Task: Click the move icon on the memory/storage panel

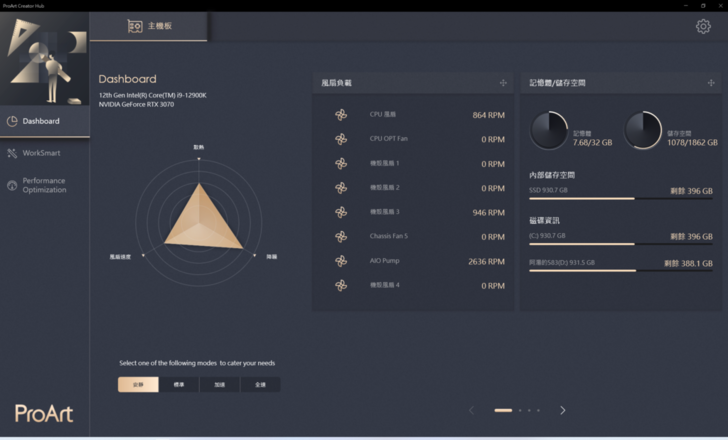Action: (711, 83)
